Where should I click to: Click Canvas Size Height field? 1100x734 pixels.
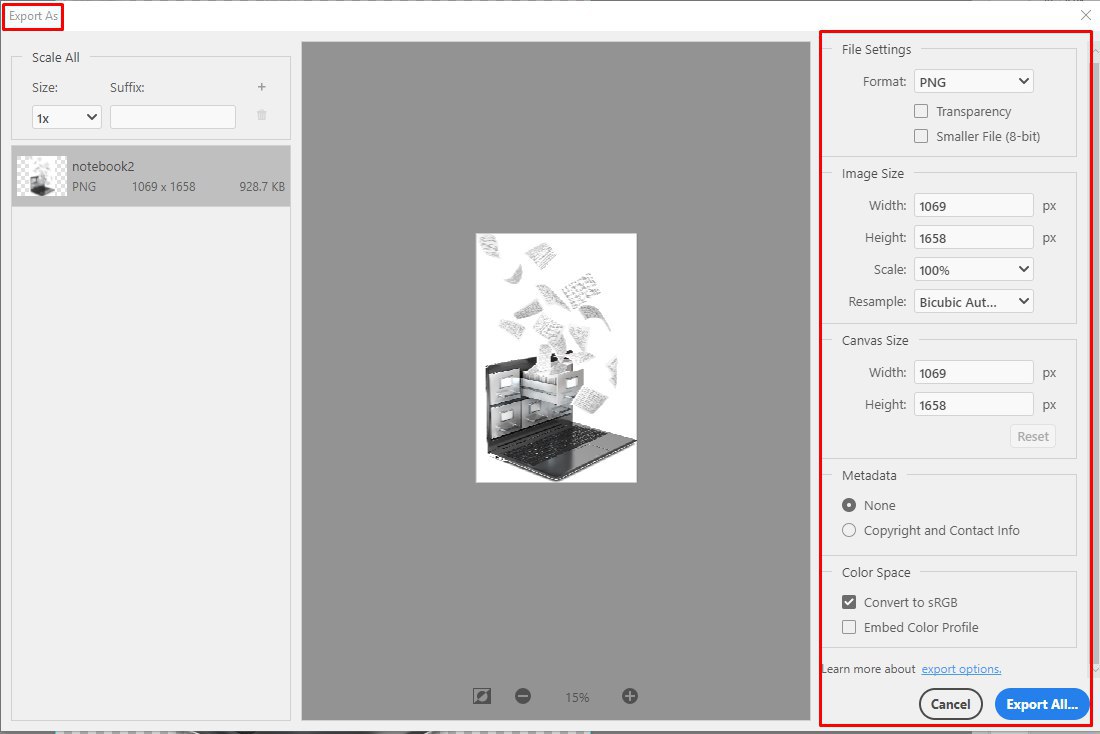tap(974, 405)
